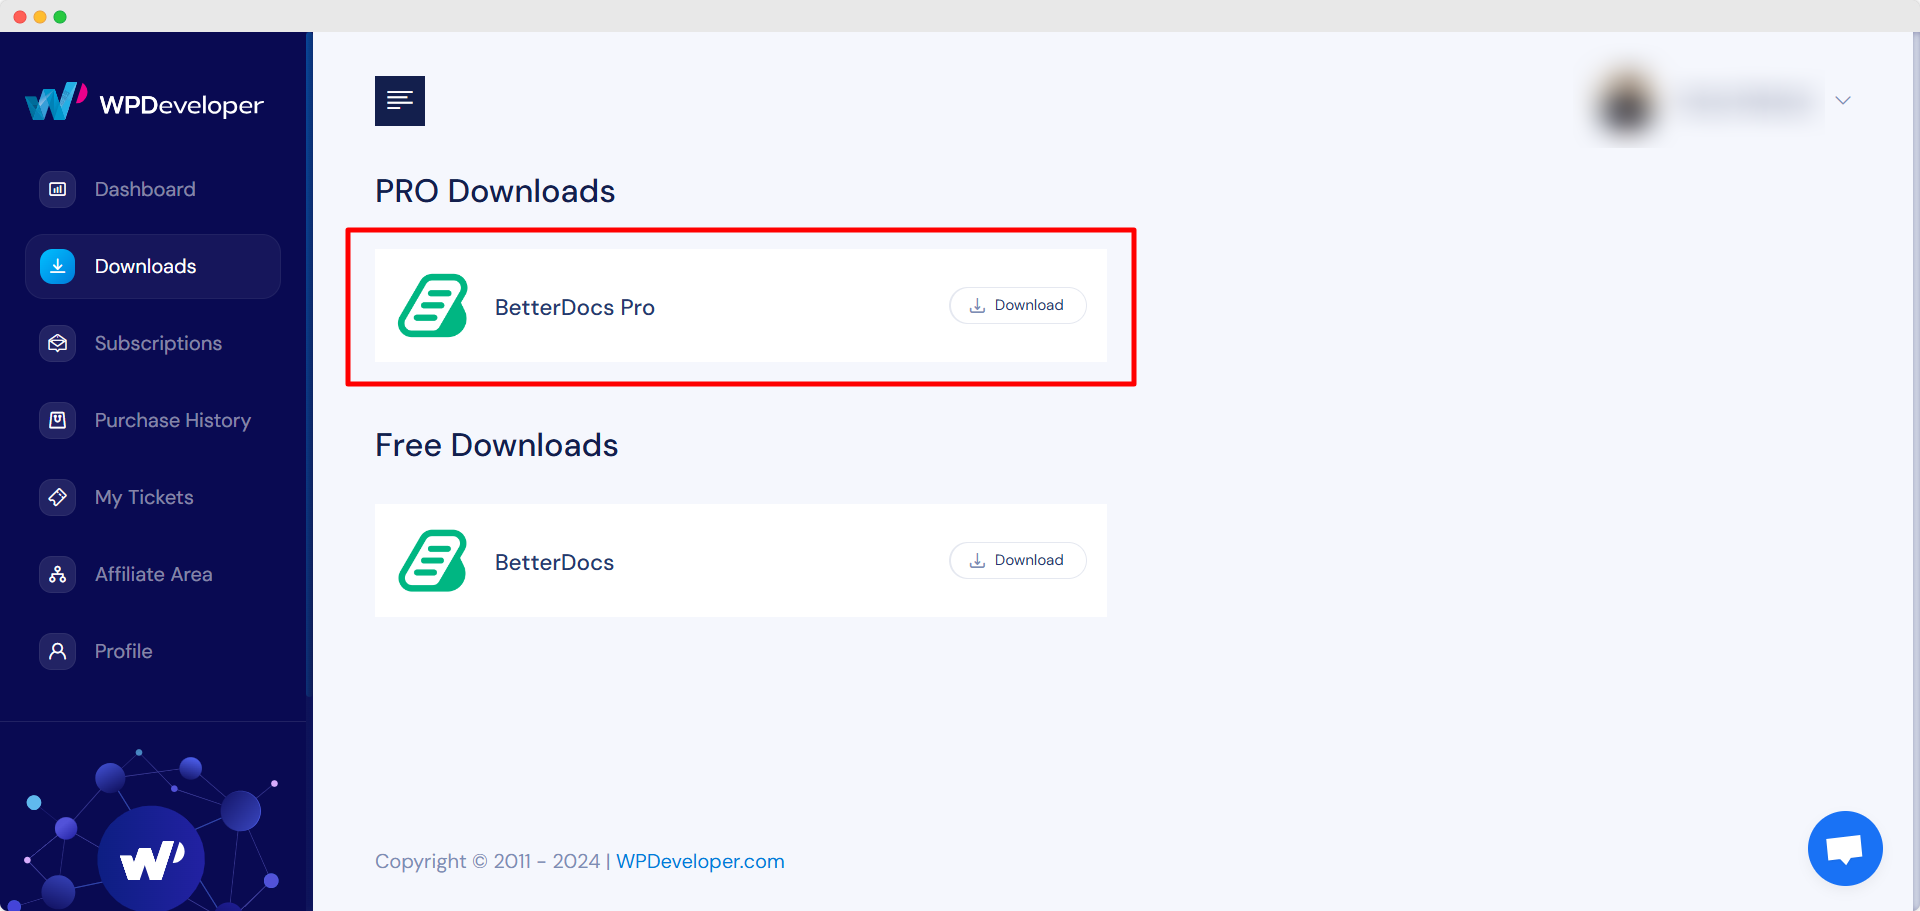The height and width of the screenshot is (911, 1920).
Task: Click the BetterDocs free plugin icon
Action: click(432, 561)
